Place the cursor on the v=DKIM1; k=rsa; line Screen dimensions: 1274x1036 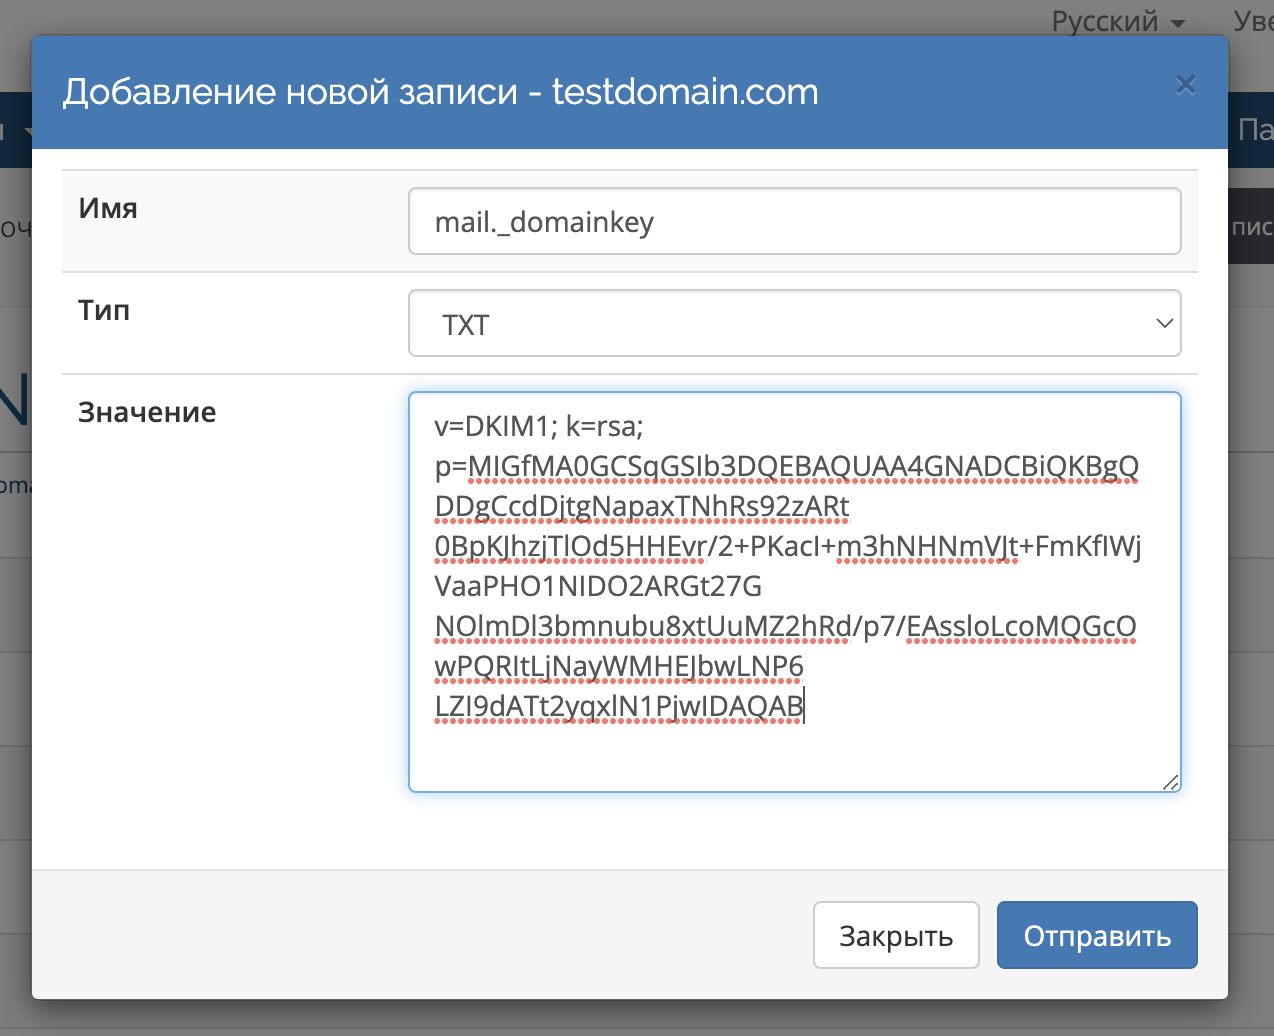(539, 426)
